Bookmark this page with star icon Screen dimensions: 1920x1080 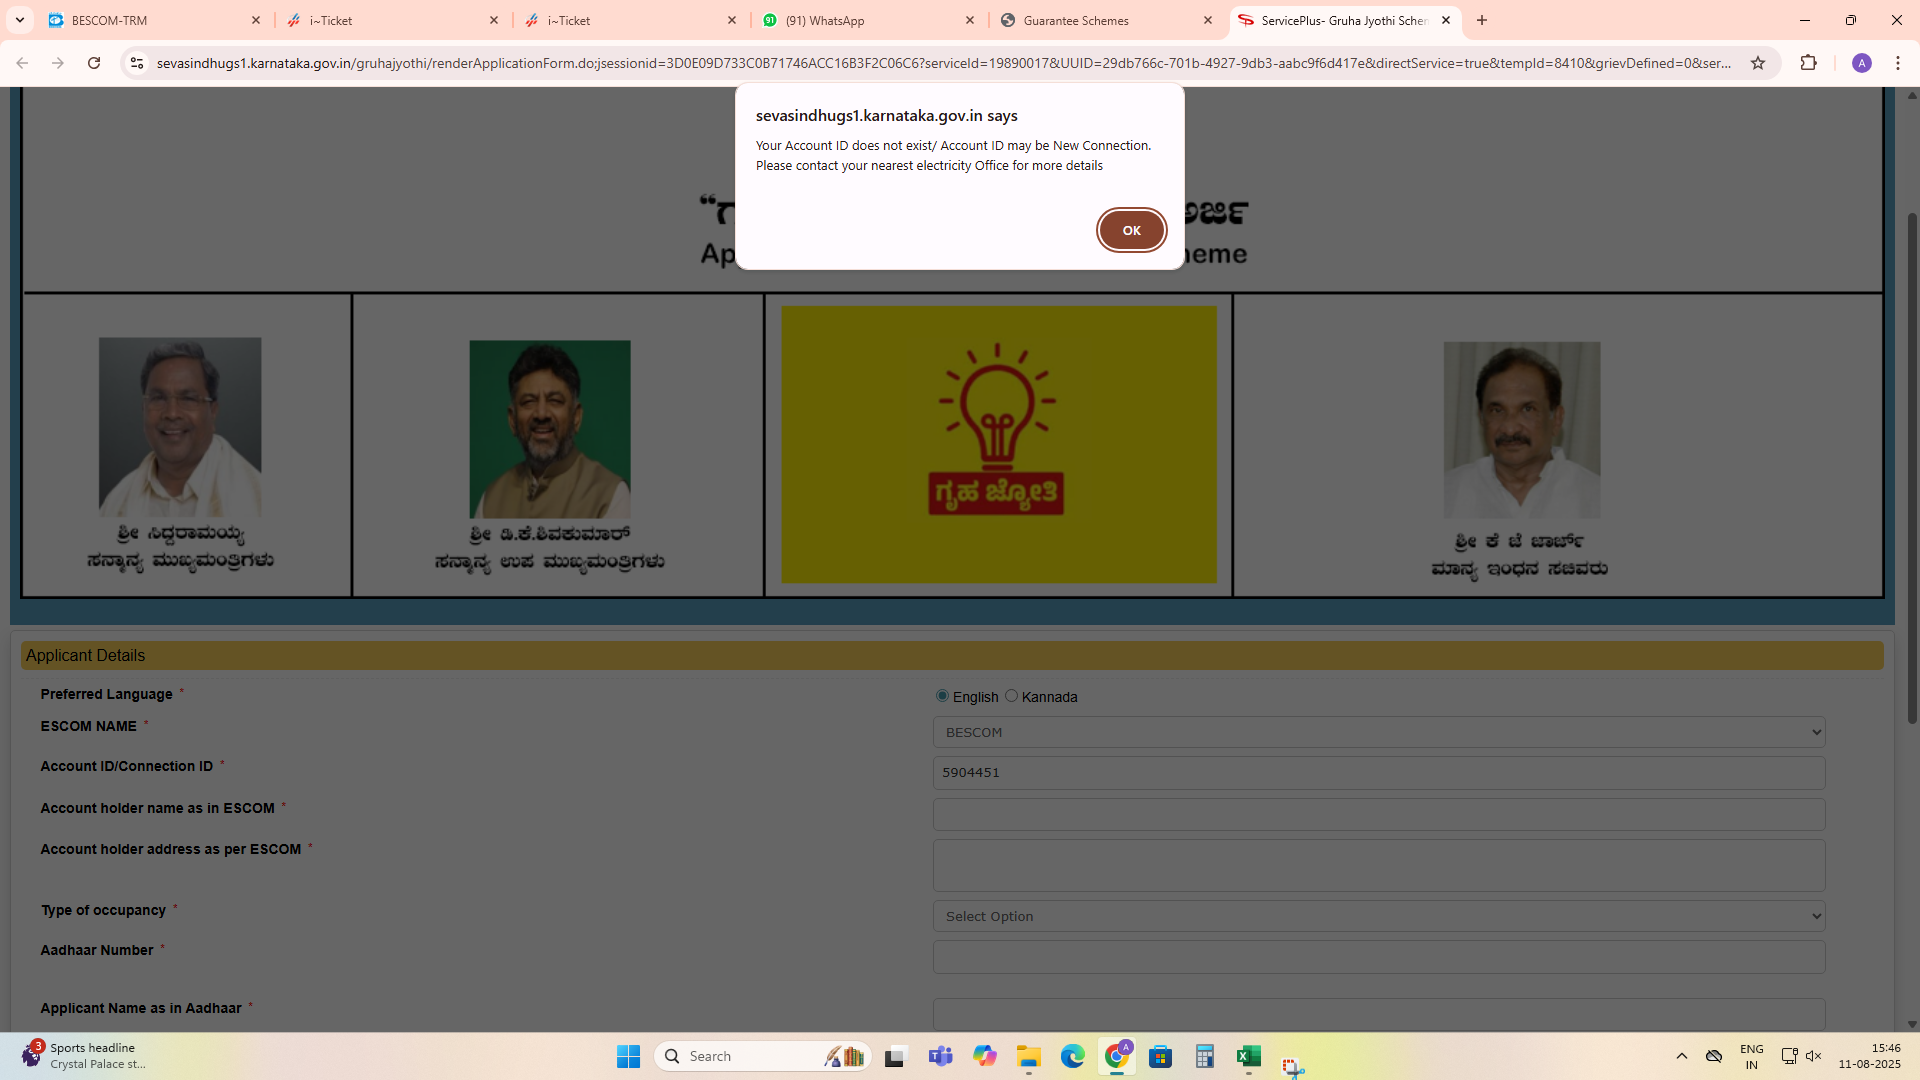tap(1758, 63)
